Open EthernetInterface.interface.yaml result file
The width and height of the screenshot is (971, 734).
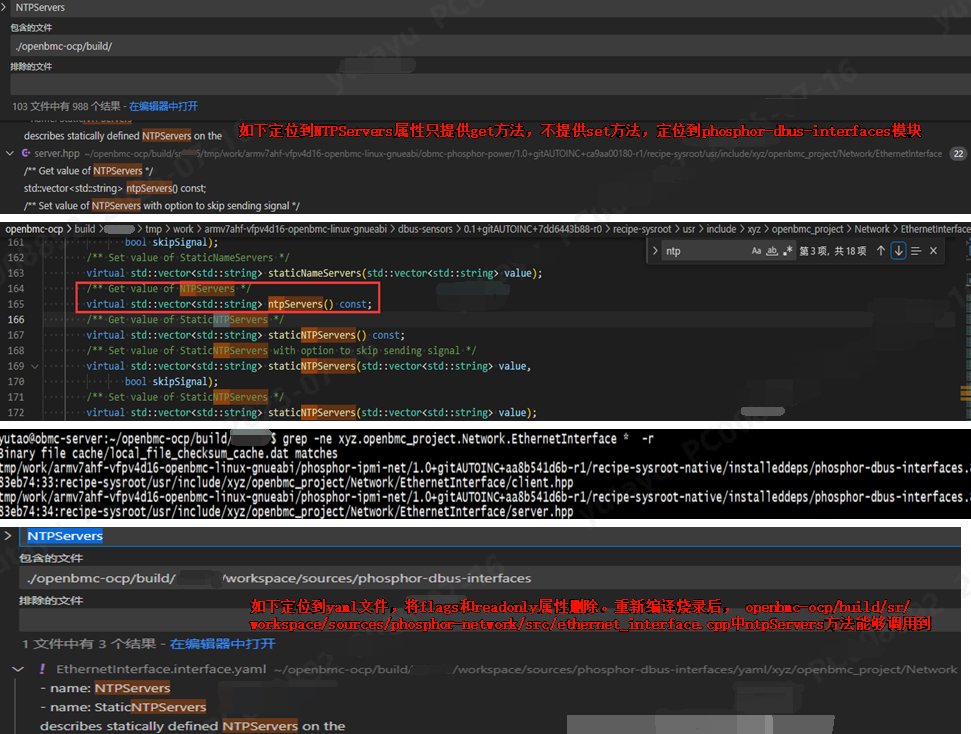(161, 670)
